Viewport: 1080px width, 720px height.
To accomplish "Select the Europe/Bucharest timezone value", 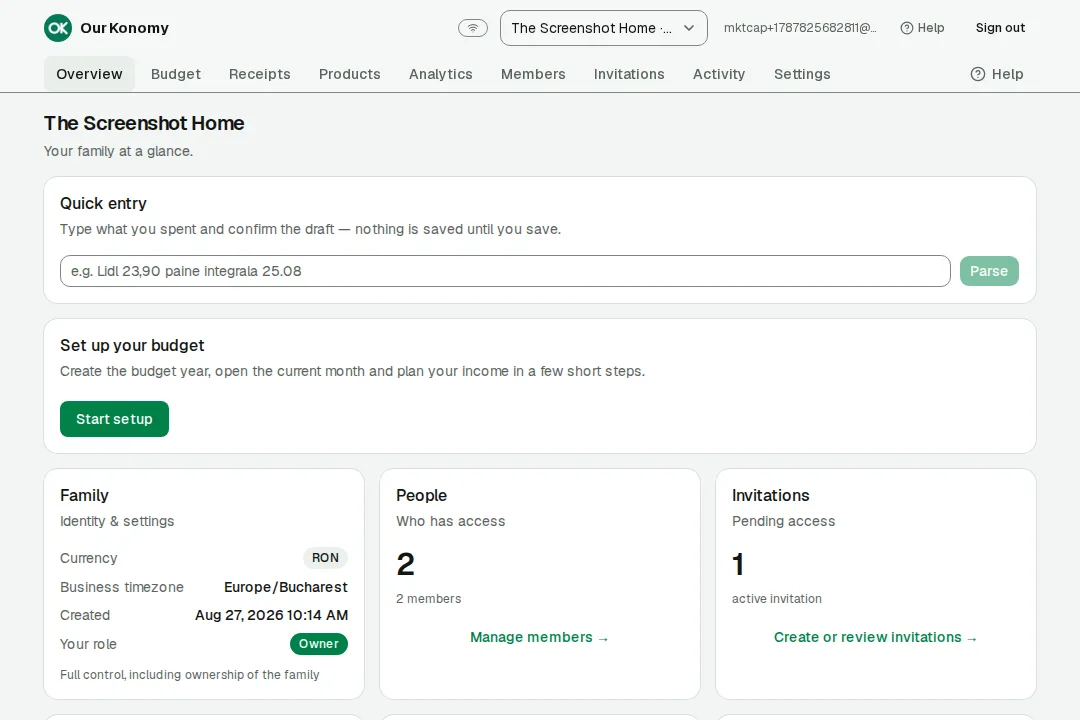I will pos(286,587).
